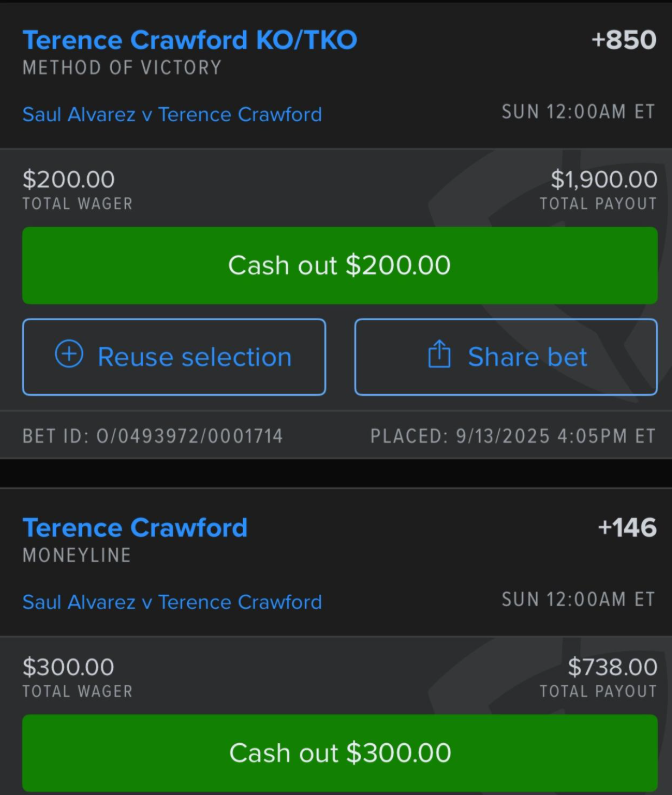This screenshot has height=795, width=672.
Task: Open the Terence Crawford KO/TKO bet title
Action: [x=189, y=40]
